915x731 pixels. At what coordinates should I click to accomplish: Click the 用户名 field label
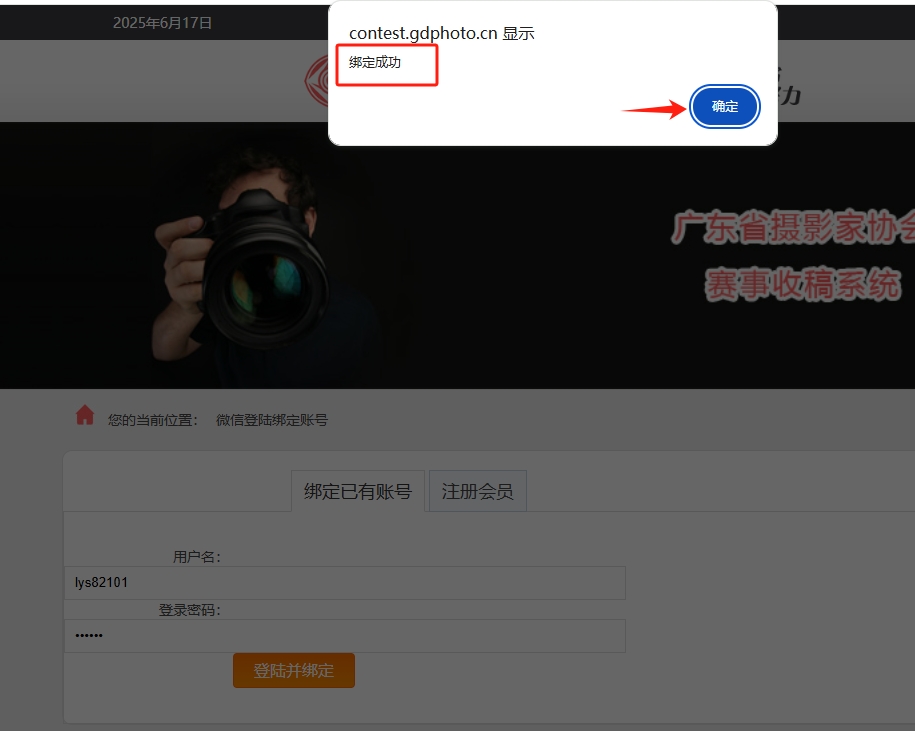[x=197, y=557]
